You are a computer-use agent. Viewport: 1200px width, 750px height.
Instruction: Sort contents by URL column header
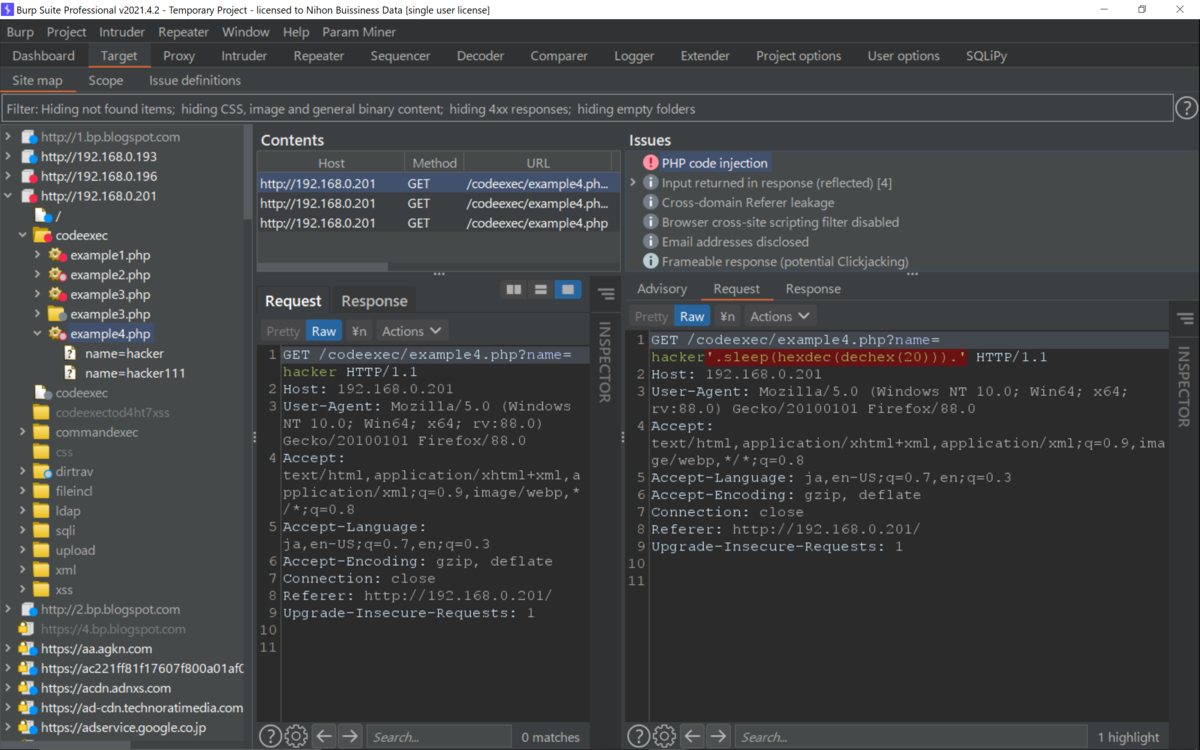coord(538,163)
